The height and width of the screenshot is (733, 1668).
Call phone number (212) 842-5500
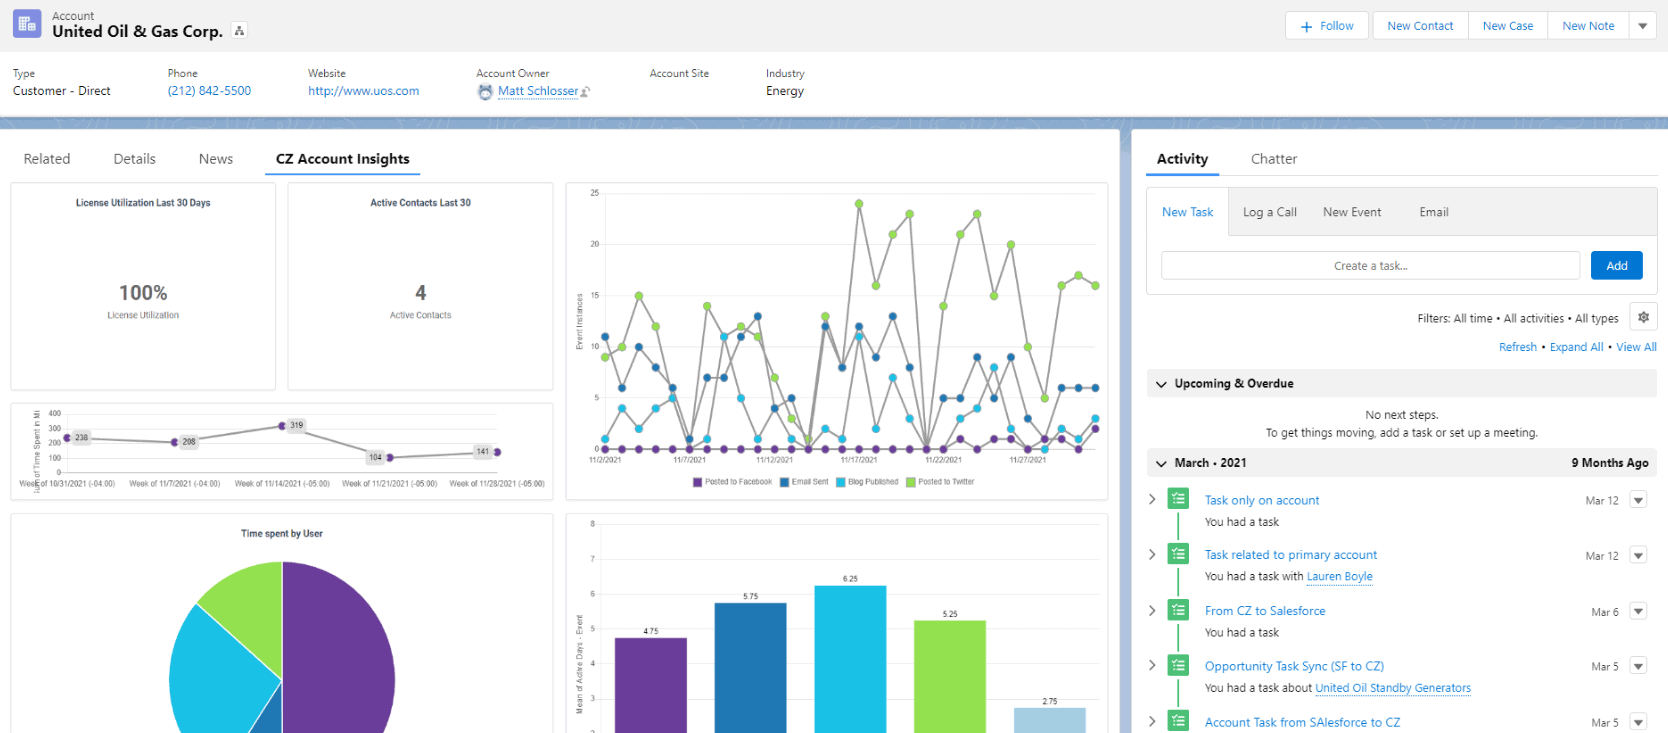(209, 91)
